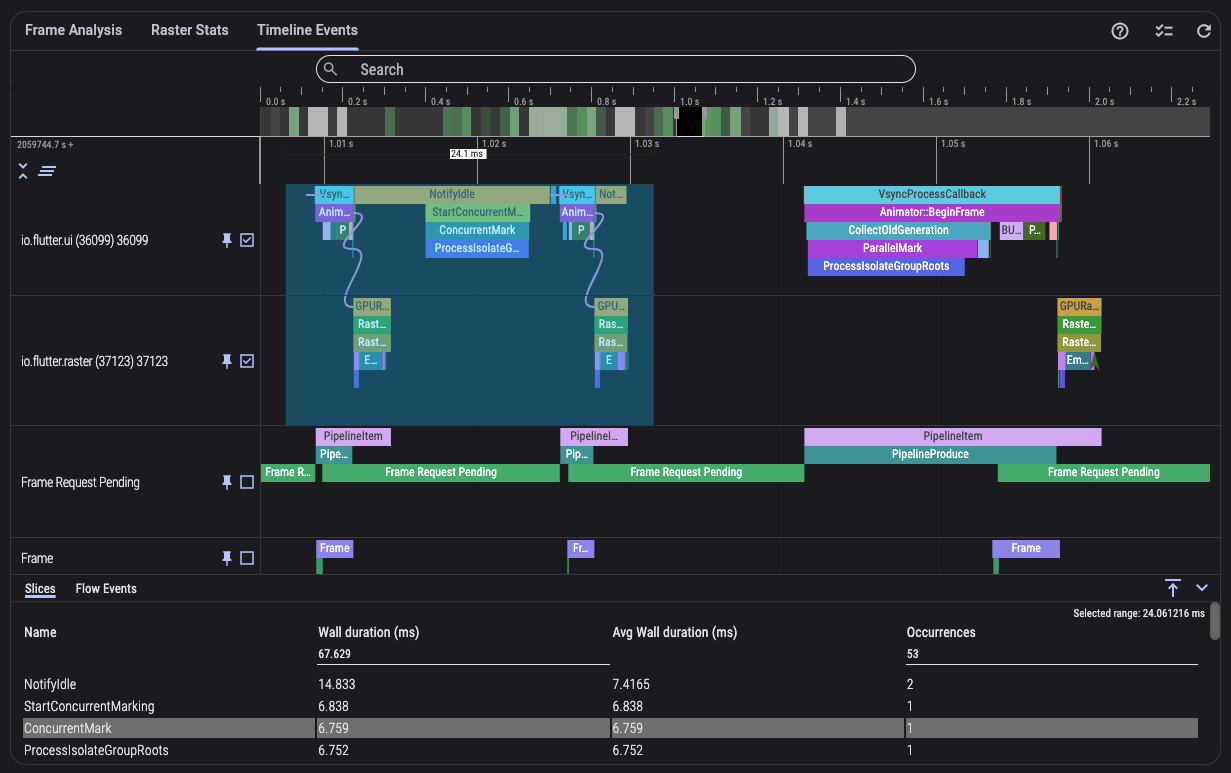Sort by Wall duration (ms) column
Image resolution: width=1231 pixels, height=773 pixels.
tap(368, 632)
